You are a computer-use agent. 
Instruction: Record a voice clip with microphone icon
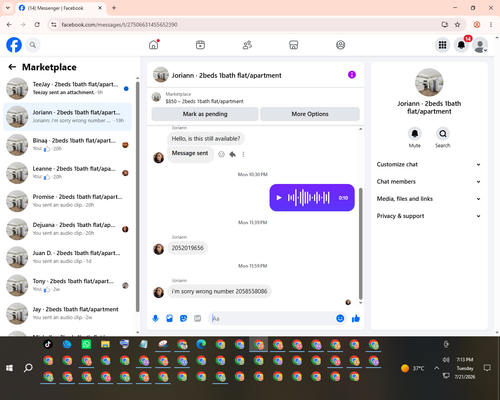155,318
